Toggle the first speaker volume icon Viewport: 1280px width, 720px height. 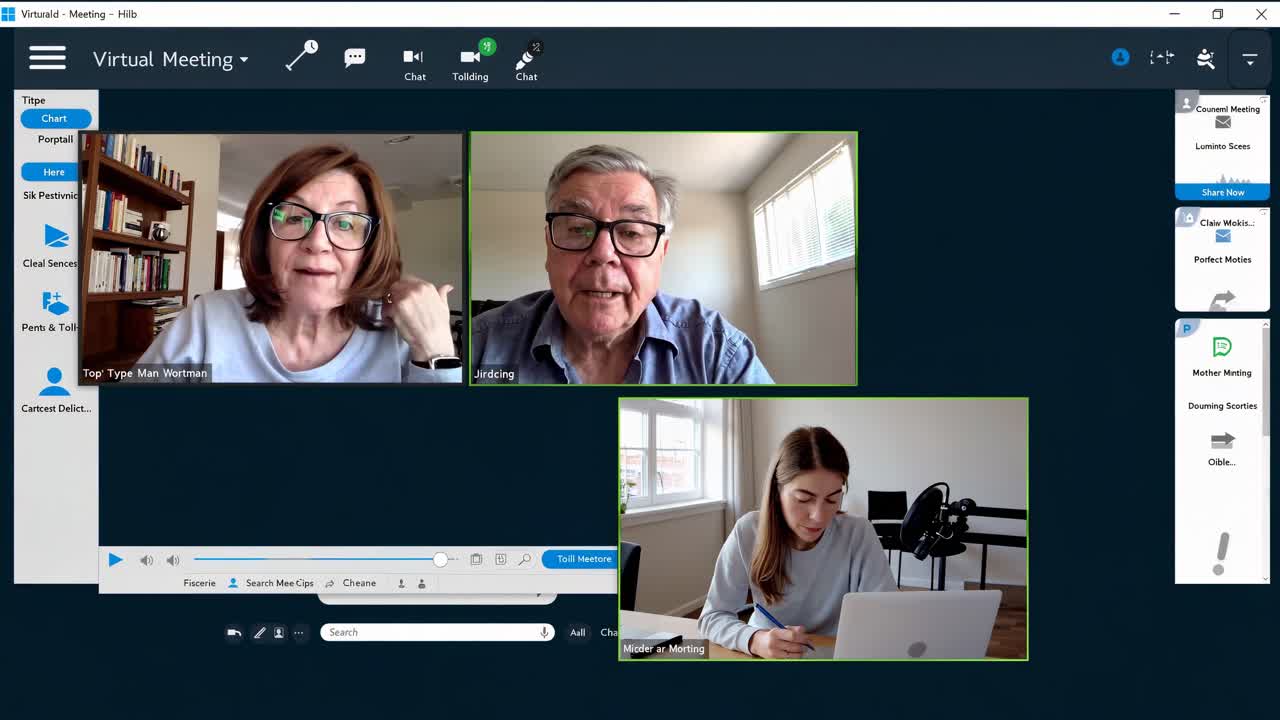point(146,560)
